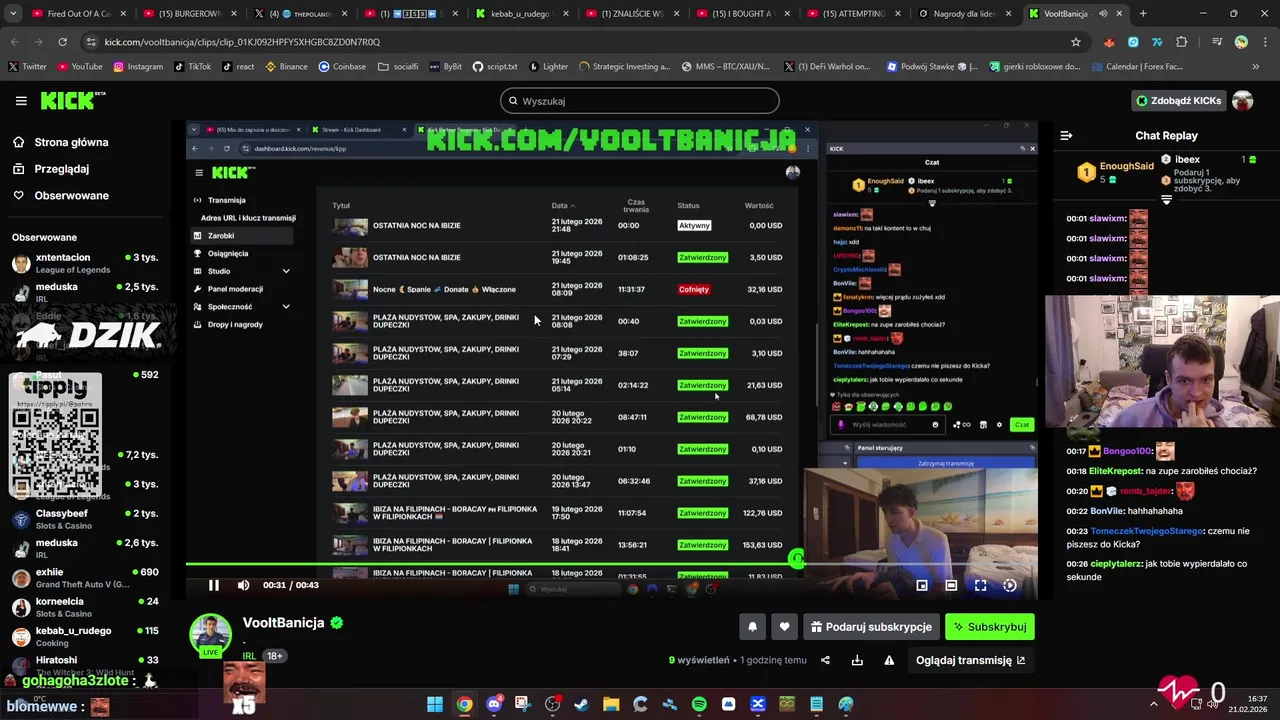1280x720 pixels.
Task: Switch to Nagrody dla lider browser tab
Action: click(965, 14)
